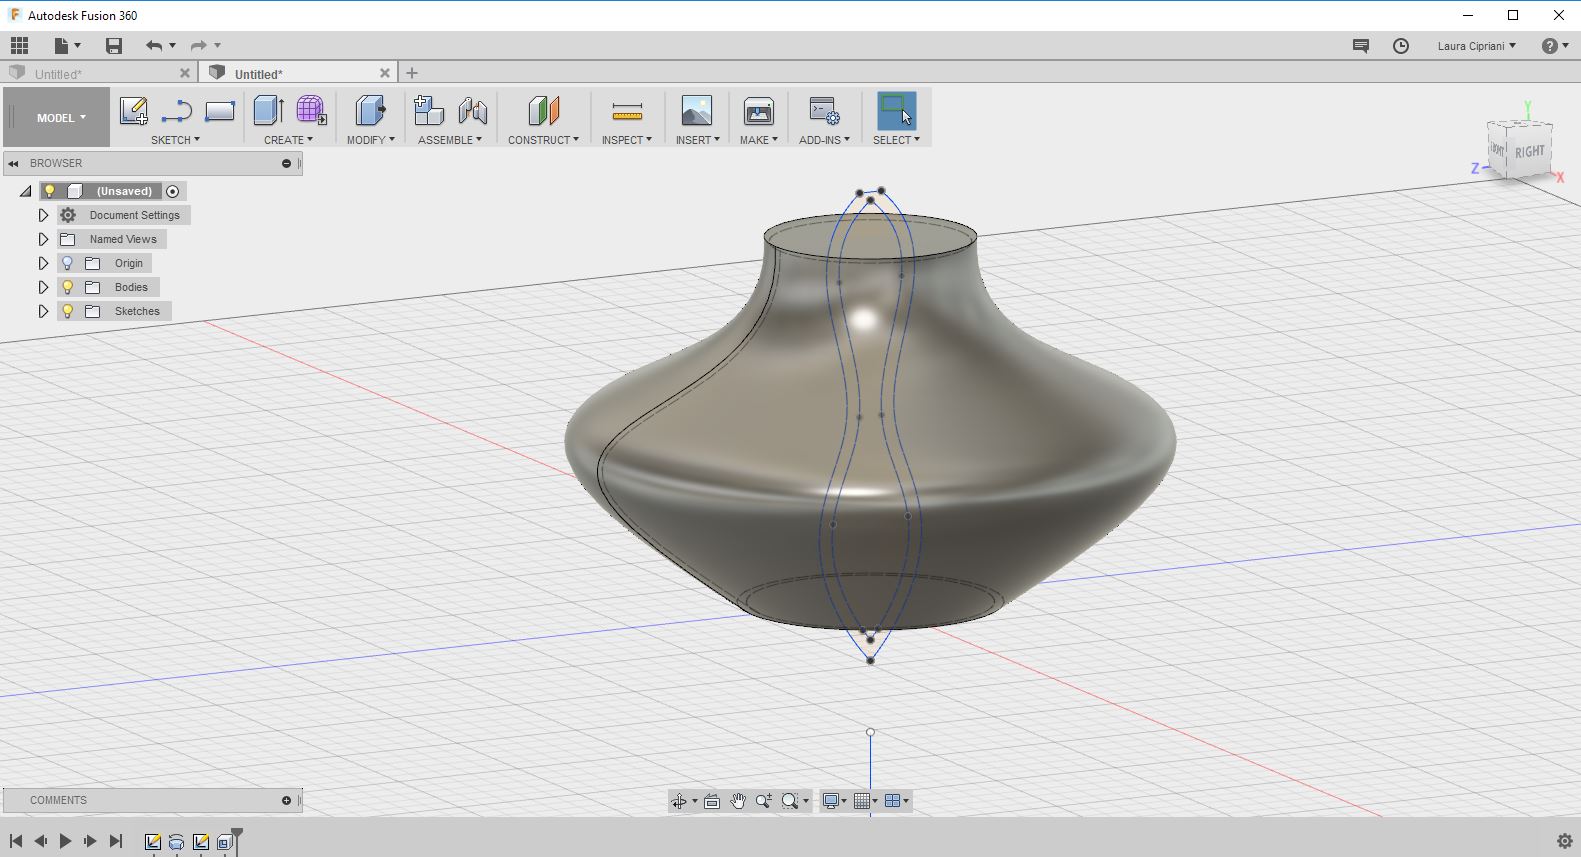Toggle visibility bulb of Sketches folder
The height and width of the screenshot is (857, 1581).
[67, 311]
